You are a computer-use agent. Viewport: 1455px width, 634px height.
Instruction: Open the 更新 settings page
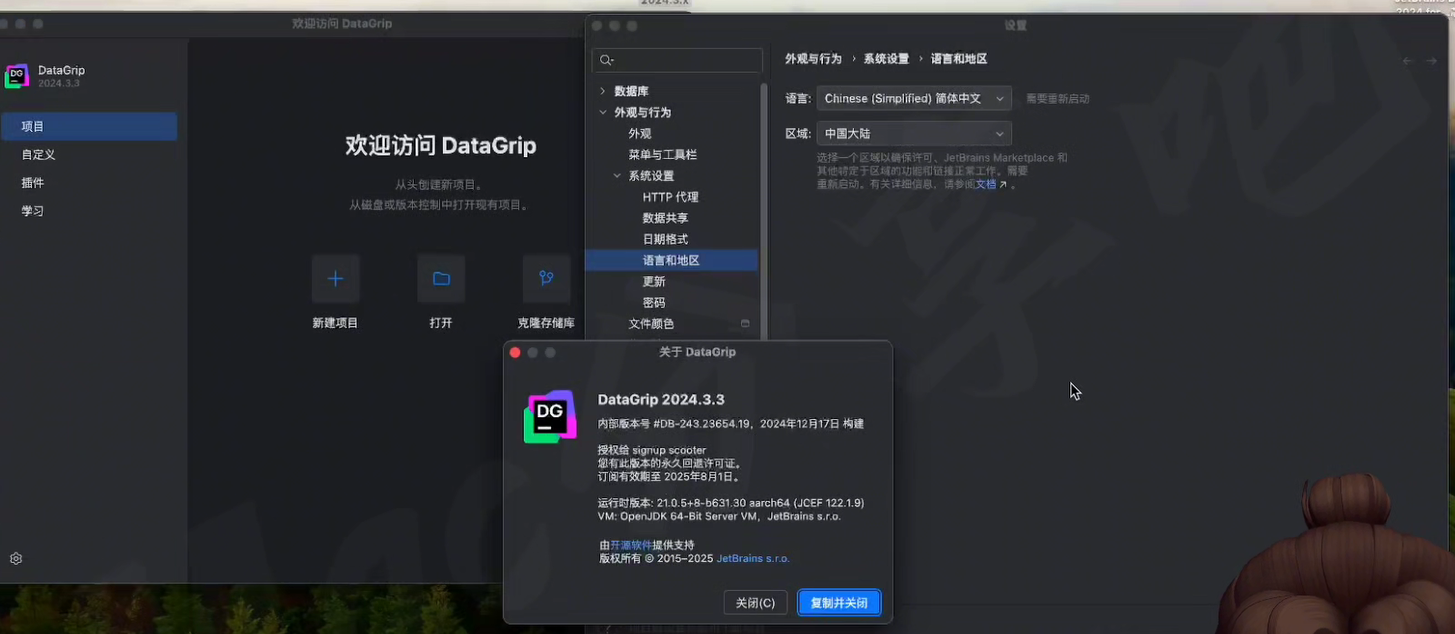tap(654, 281)
